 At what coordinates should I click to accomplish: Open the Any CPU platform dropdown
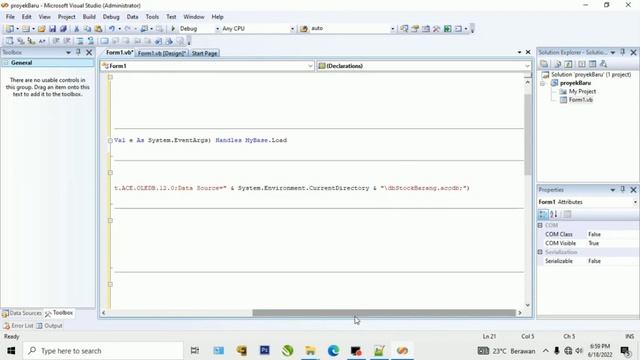click(x=292, y=29)
